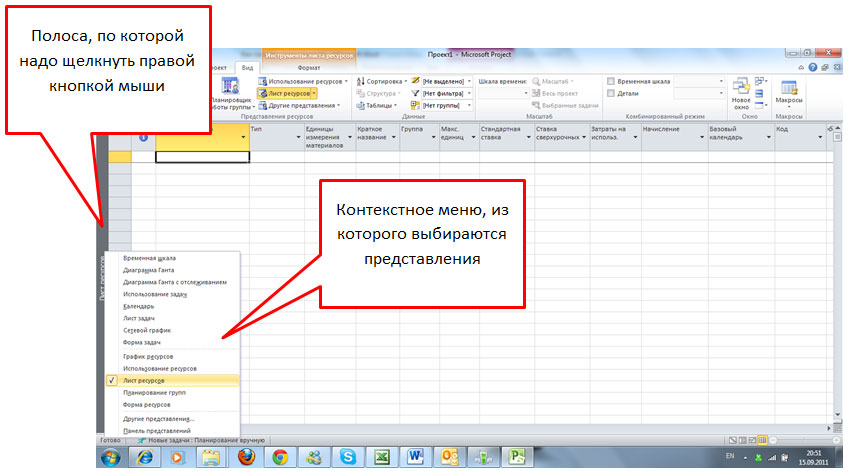Click the Microsoft Project taskbar icon
Screen dimensions: 857x471
coord(517,457)
